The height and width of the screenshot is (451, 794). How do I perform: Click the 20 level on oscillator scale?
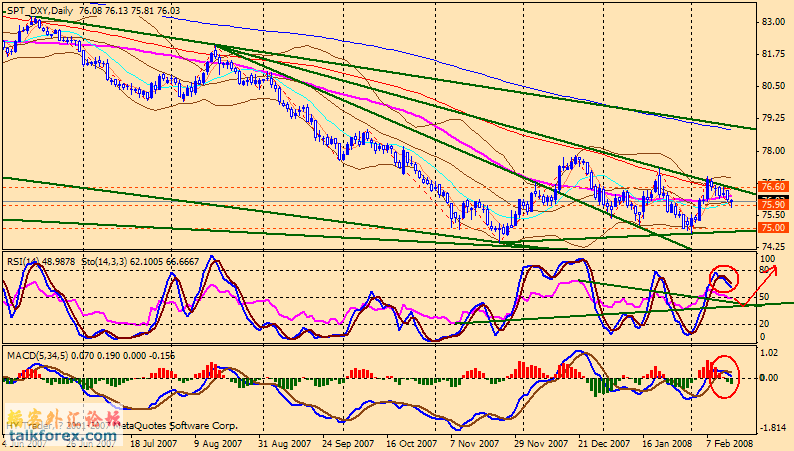[x=765, y=324]
